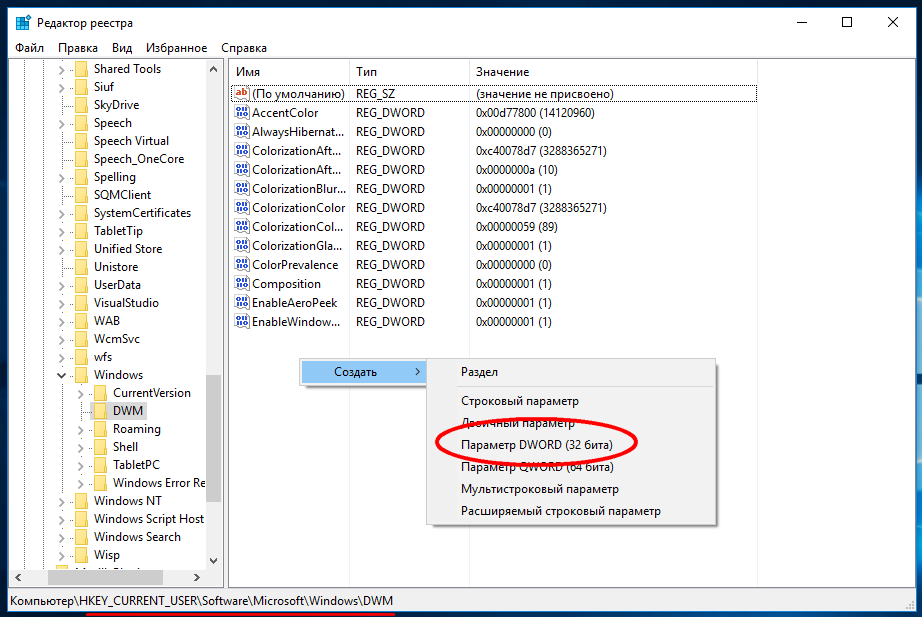Expand the Roaming key

coord(81,429)
